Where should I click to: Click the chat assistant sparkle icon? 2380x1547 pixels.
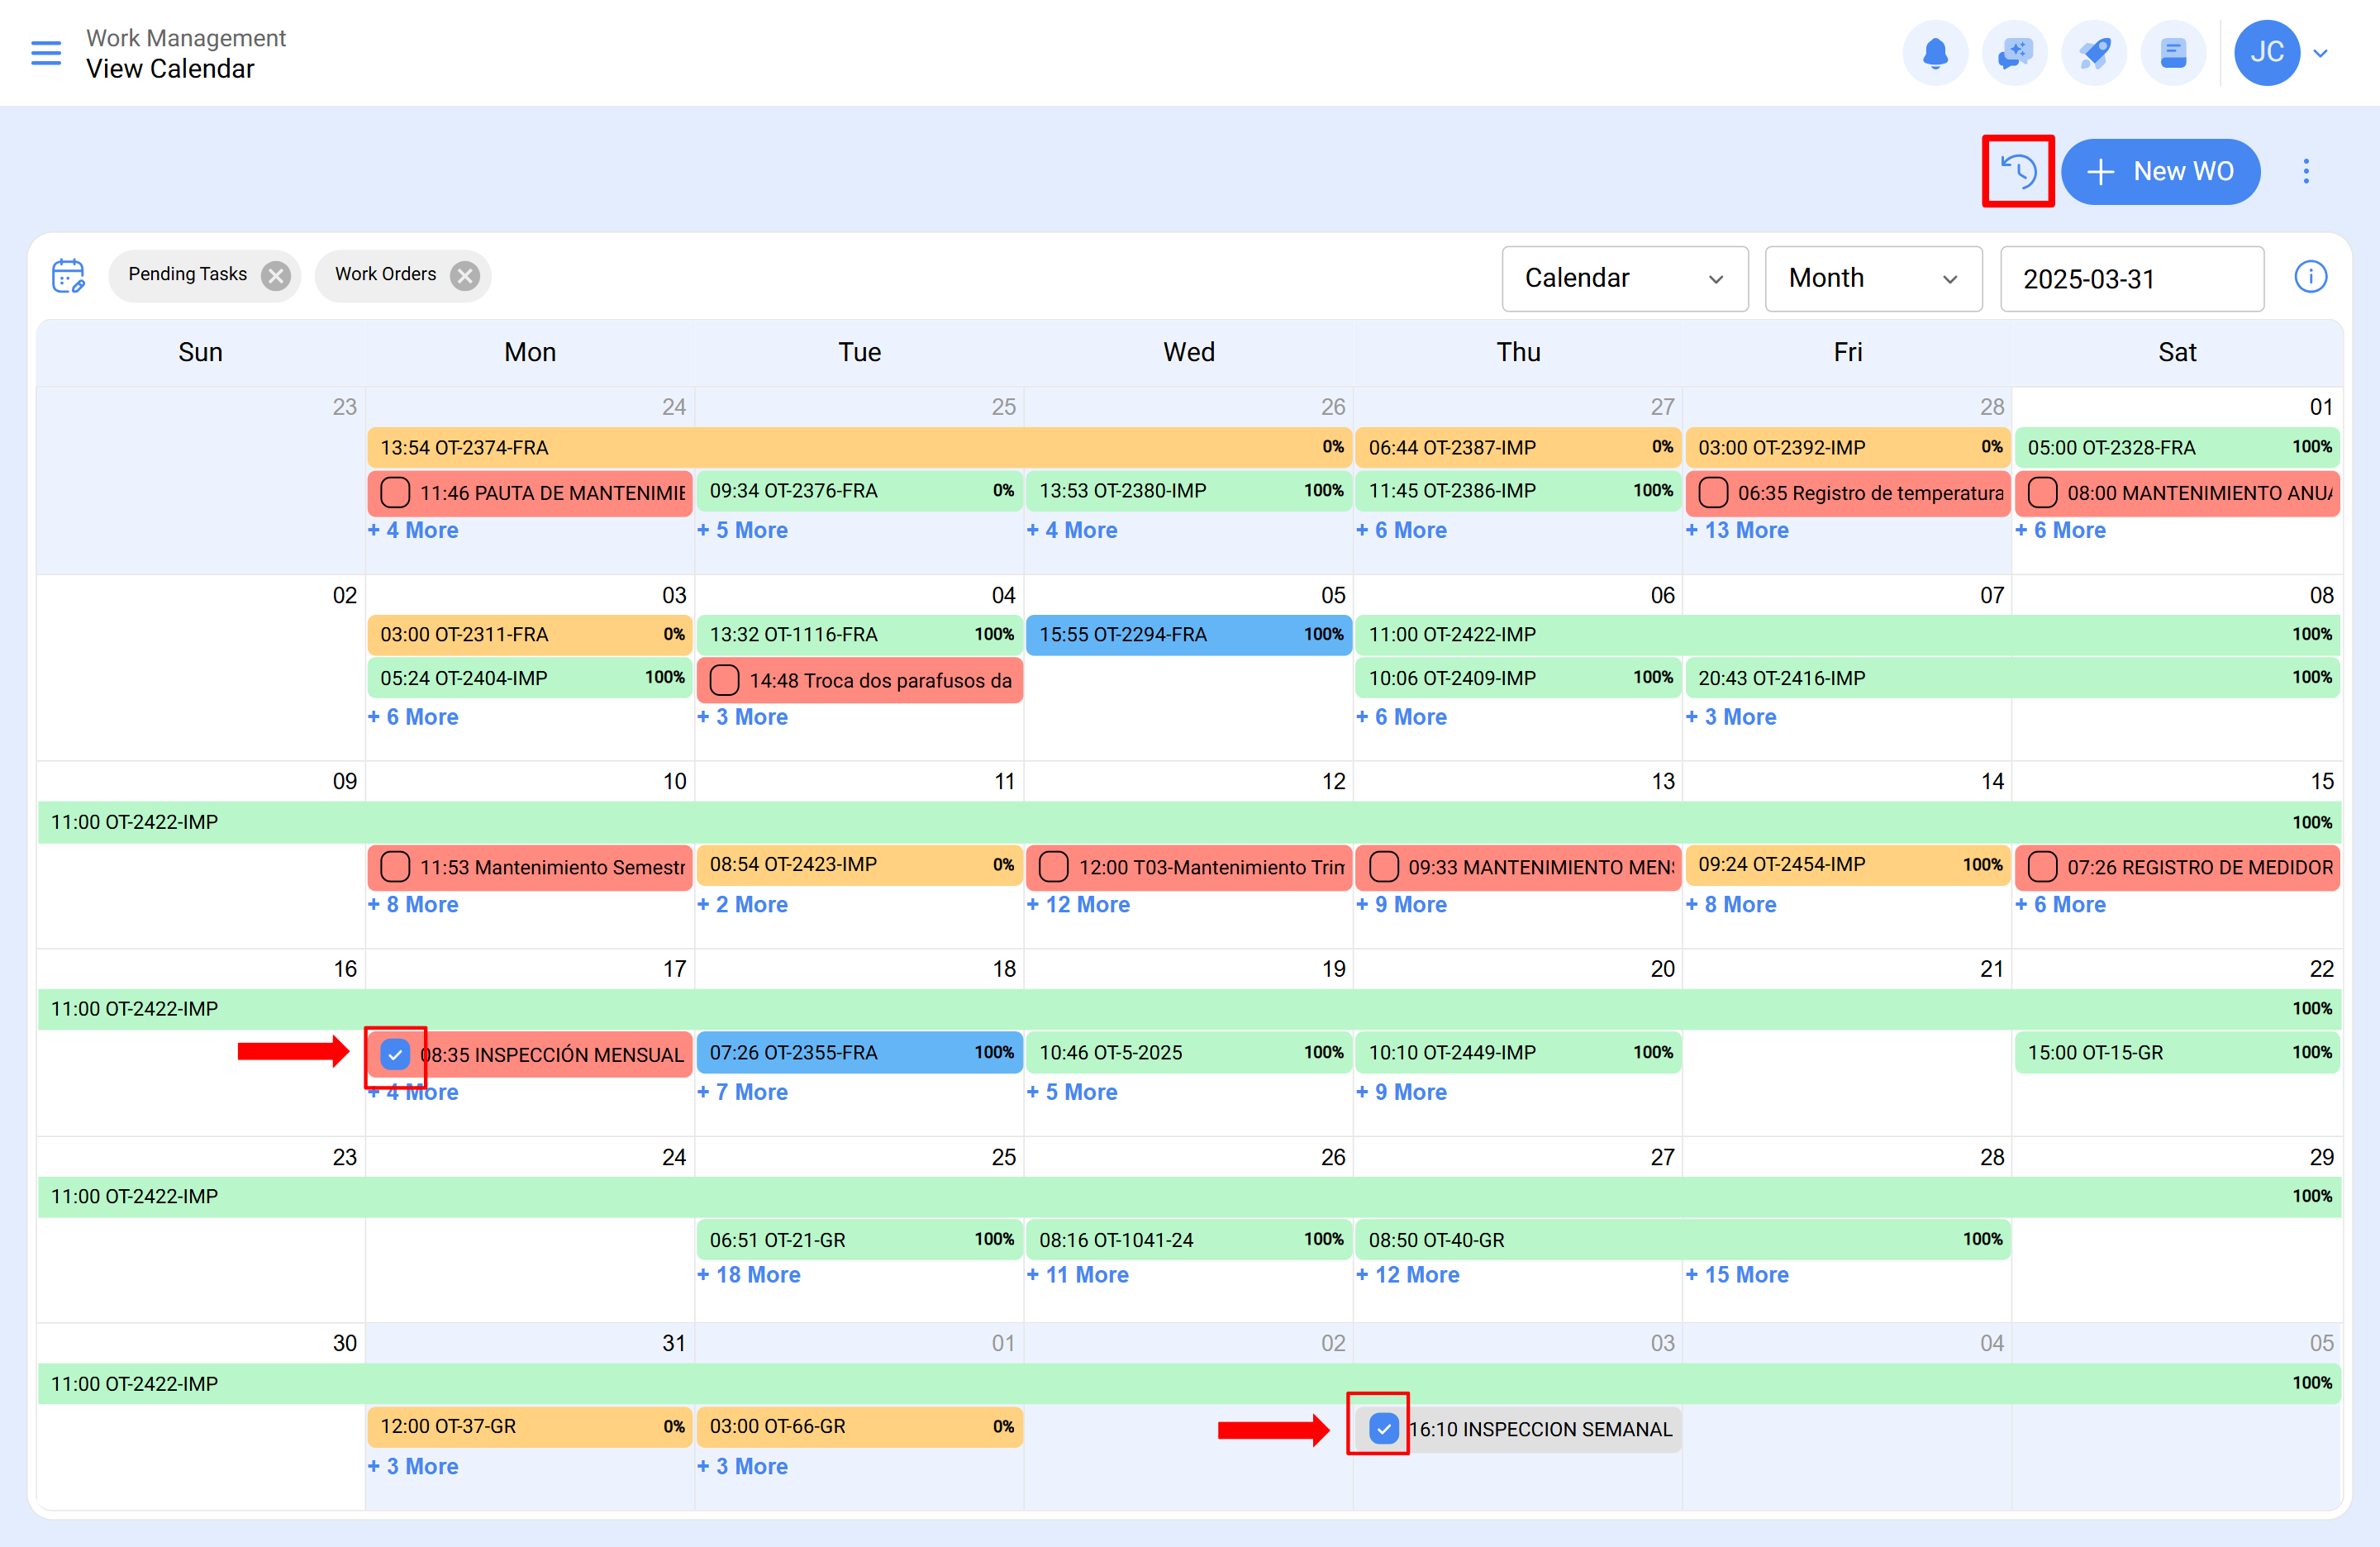coord(2014,52)
